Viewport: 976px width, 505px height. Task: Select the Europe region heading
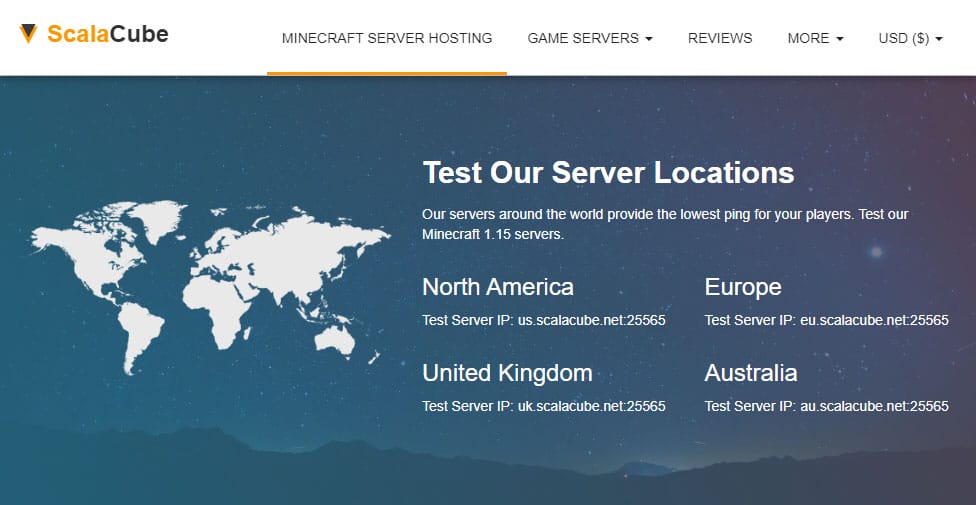pyautogui.click(x=743, y=288)
